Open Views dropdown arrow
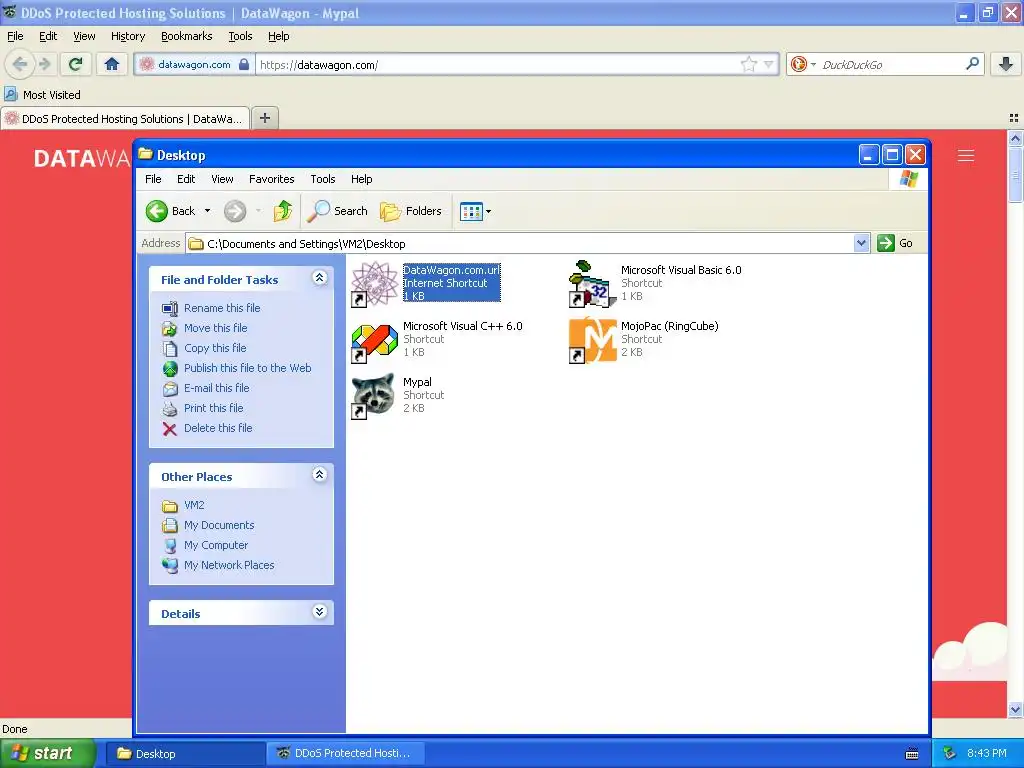This screenshot has width=1024, height=768. [488, 211]
